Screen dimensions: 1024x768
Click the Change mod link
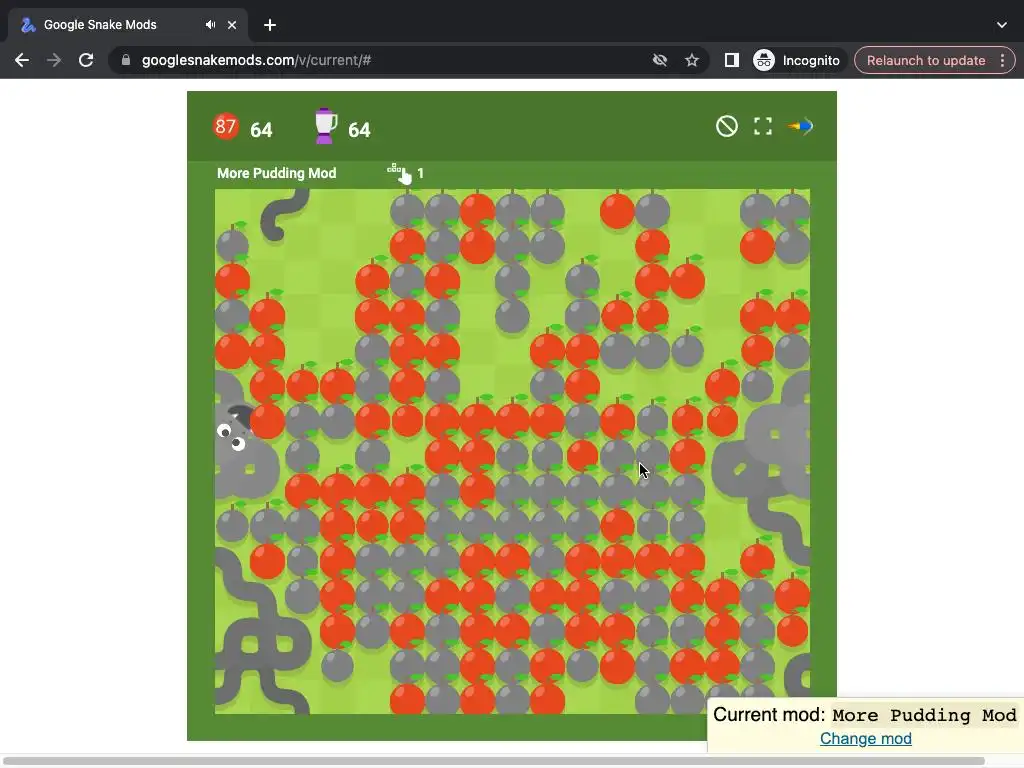(x=865, y=739)
